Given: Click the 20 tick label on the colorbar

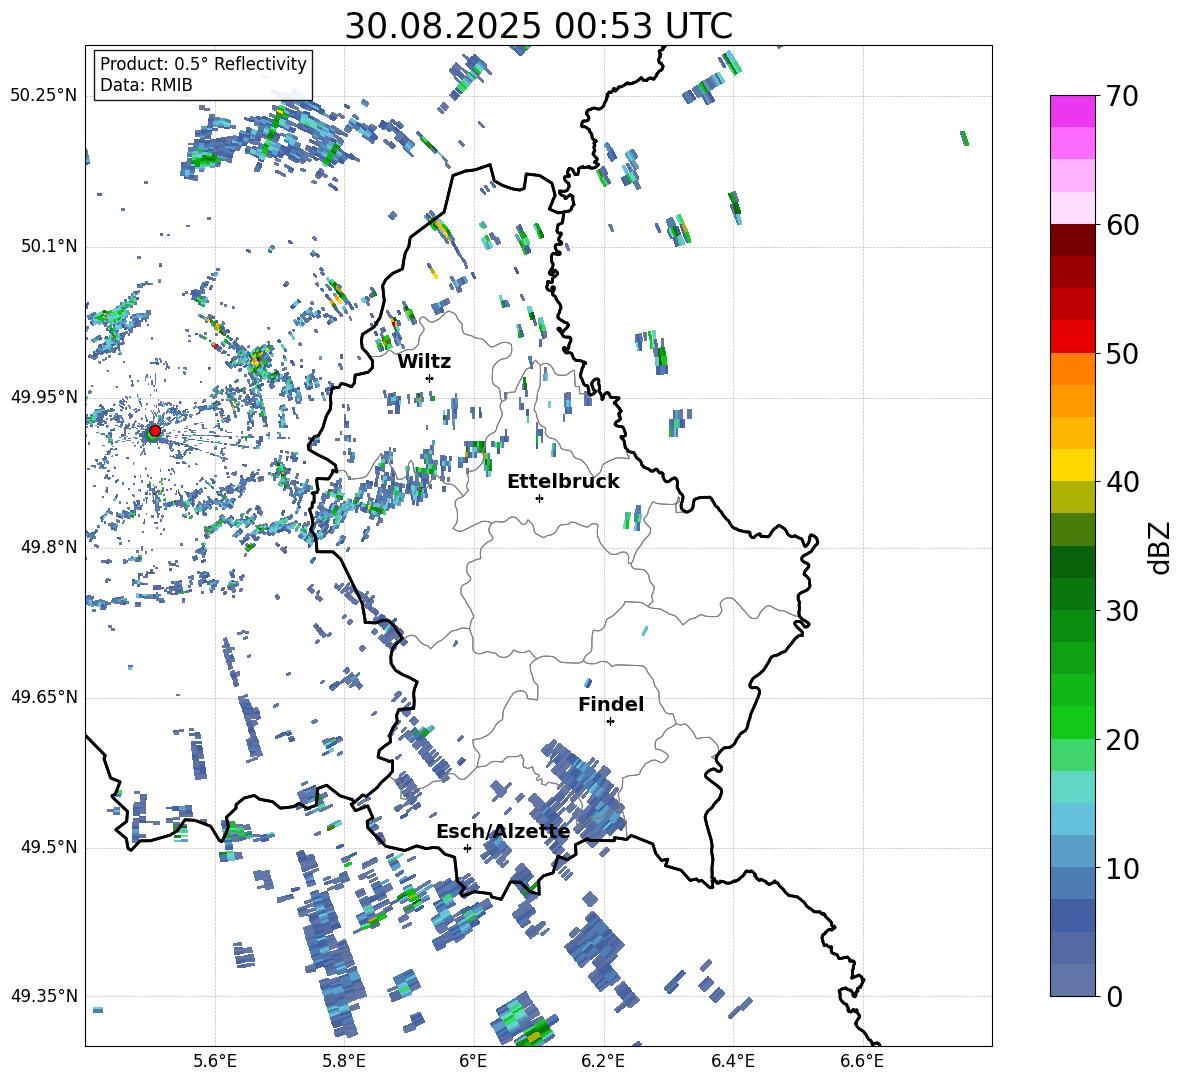Looking at the screenshot, I should (1121, 739).
